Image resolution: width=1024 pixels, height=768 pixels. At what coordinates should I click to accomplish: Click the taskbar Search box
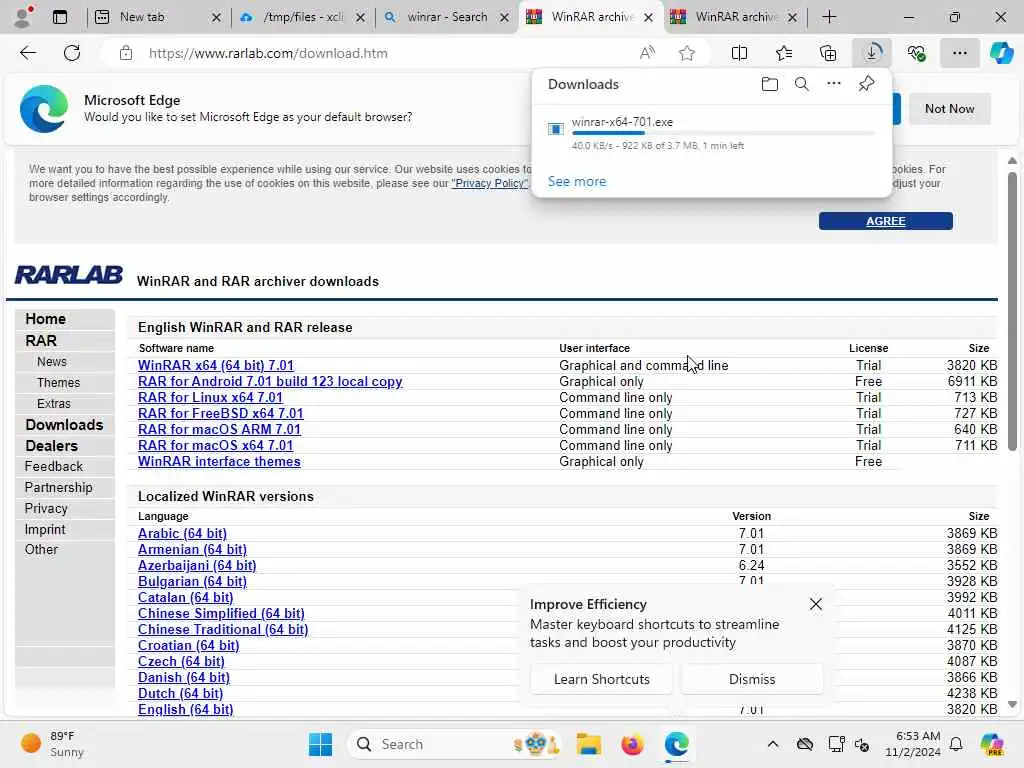[457, 744]
